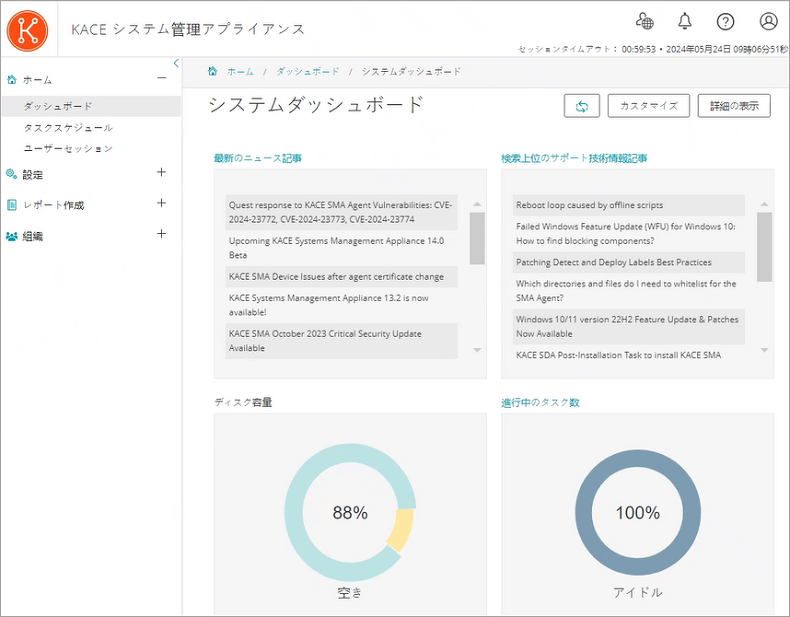
Task: Open Upcoming KACE Systems Management Appliance 14.0 Beta
Action: tap(341, 248)
